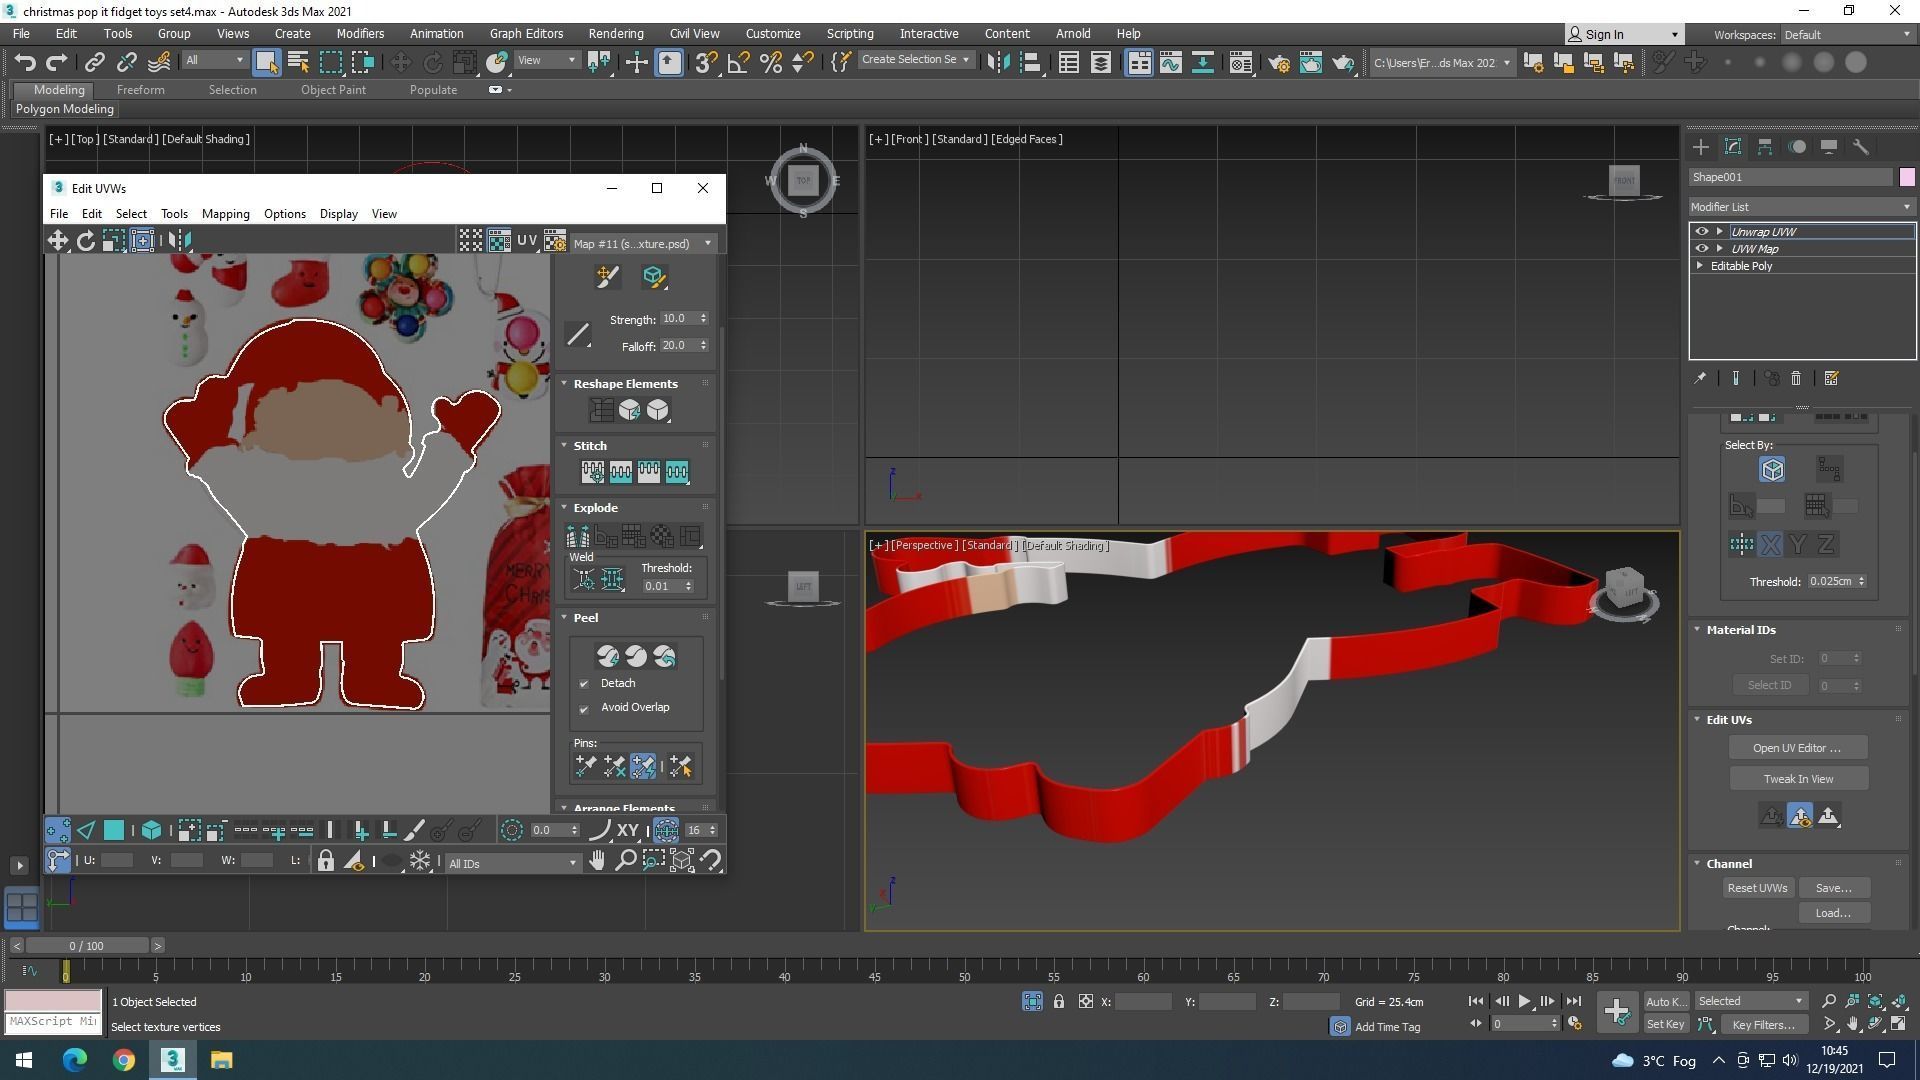
Task: Open the Mapping menu in Edit UVWs
Action: [x=225, y=214]
